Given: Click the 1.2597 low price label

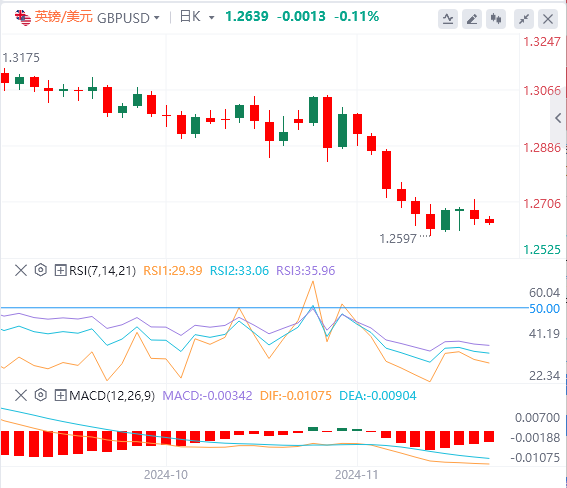Looking at the screenshot, I should point(398,239).
